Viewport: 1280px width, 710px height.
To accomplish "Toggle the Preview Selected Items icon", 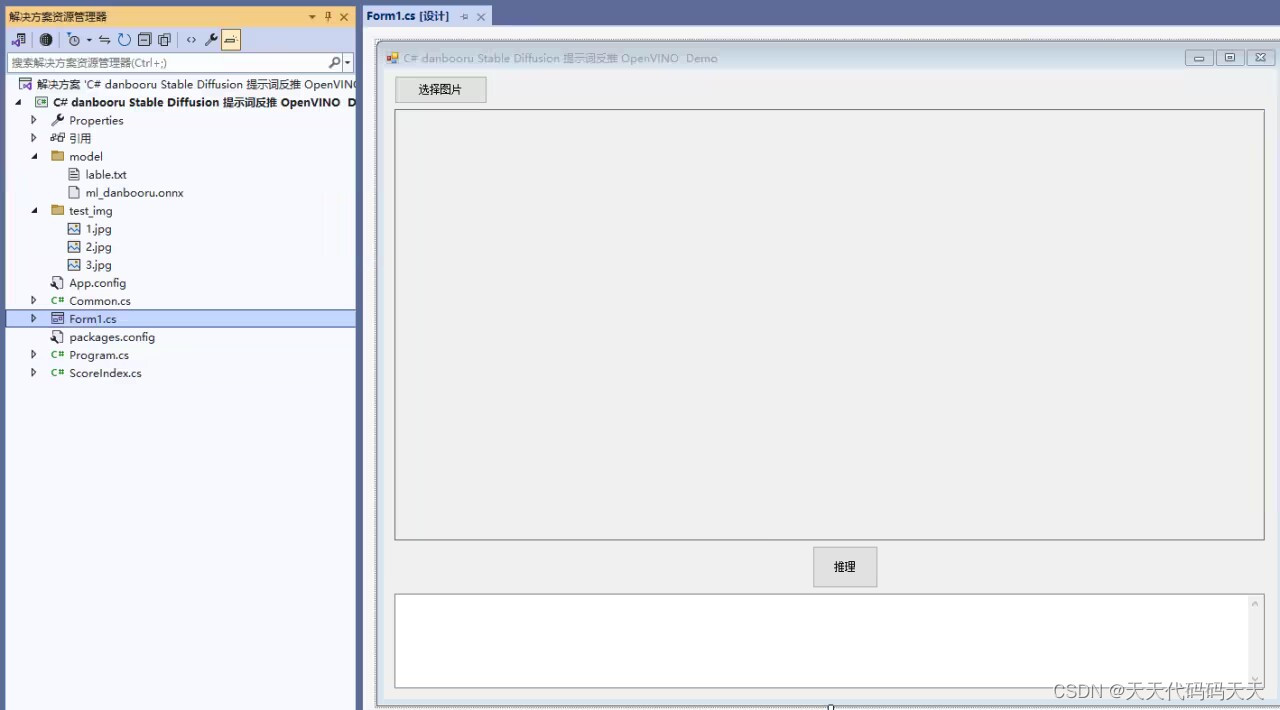I will [x=231, y=40].
